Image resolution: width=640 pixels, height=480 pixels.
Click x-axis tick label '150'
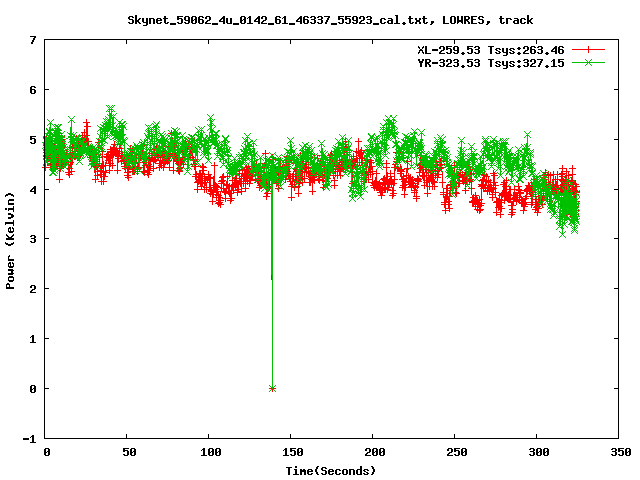pos(293,452)
